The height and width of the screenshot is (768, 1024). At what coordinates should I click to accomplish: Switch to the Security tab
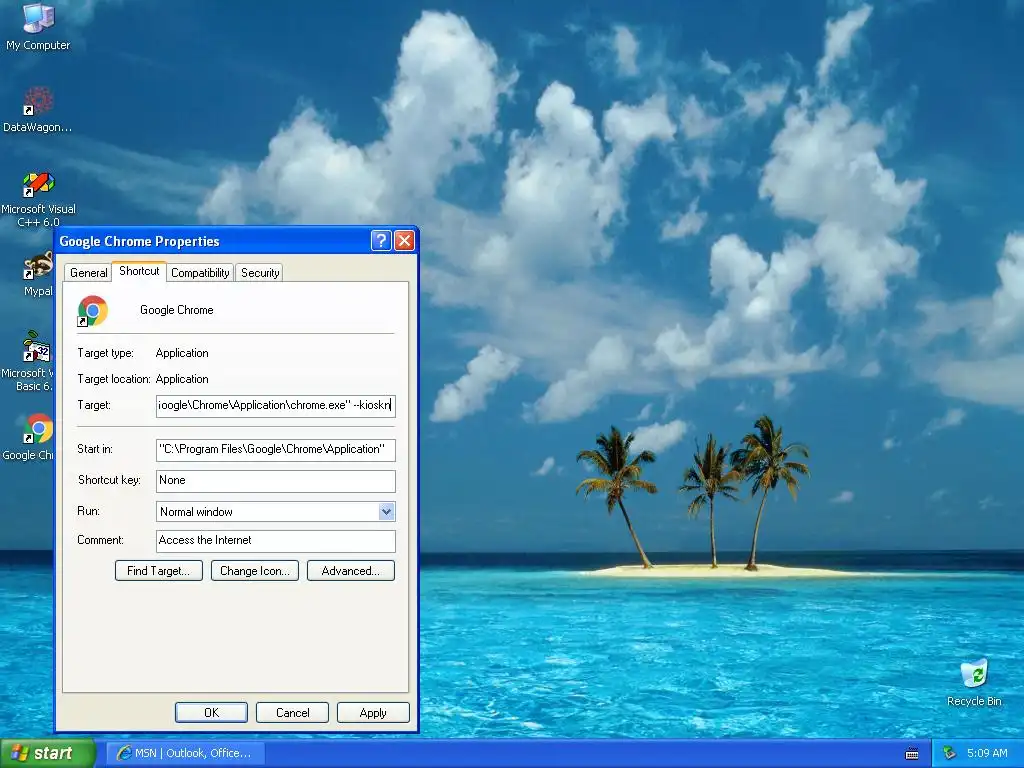260,273
